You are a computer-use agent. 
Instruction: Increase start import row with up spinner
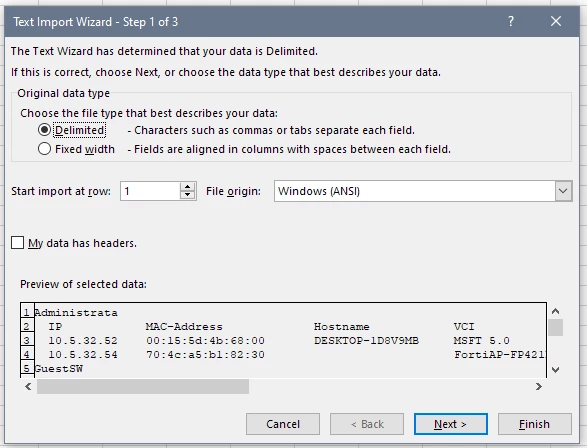click(x=188, y=186)
